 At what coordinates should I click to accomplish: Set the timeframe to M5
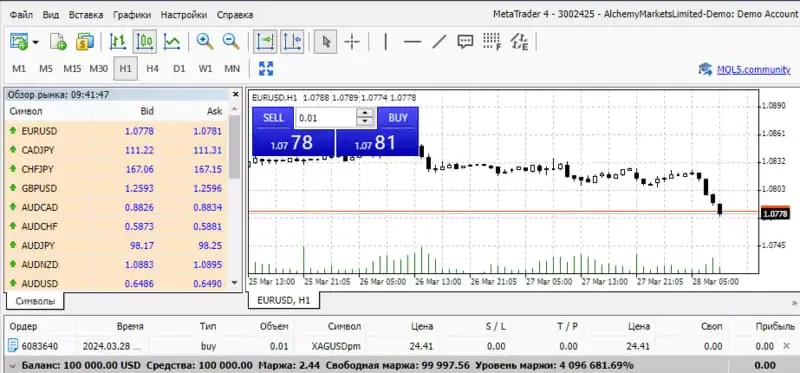point(46,68)
